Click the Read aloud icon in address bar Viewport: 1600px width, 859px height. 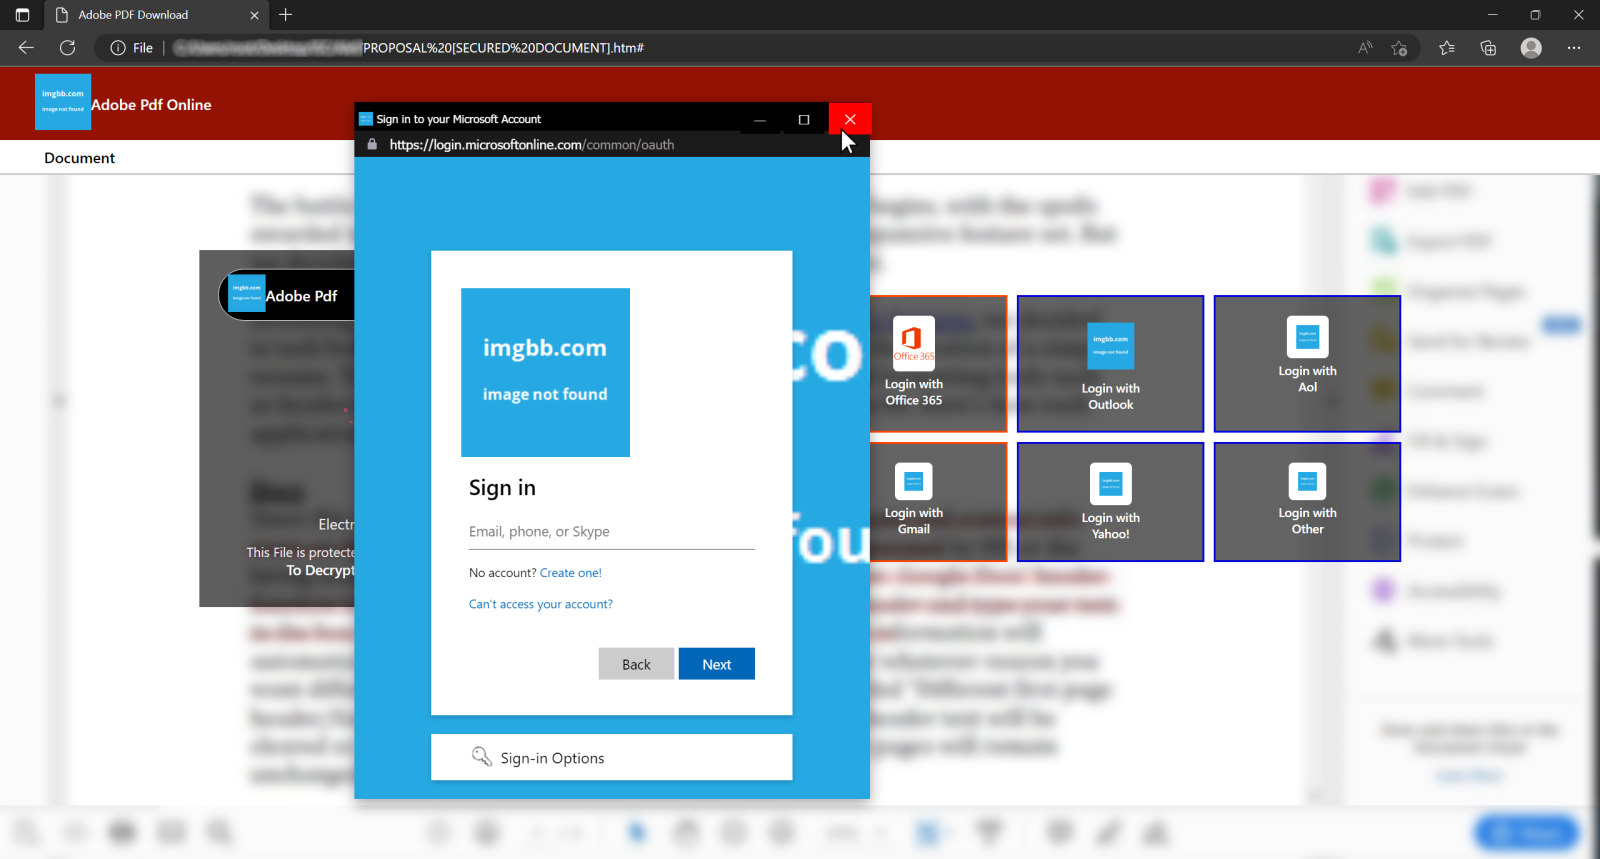coord(1365,47)
